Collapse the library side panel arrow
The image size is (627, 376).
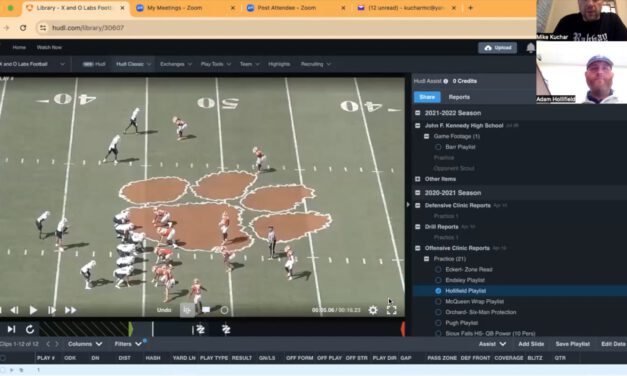pos(408,205)
